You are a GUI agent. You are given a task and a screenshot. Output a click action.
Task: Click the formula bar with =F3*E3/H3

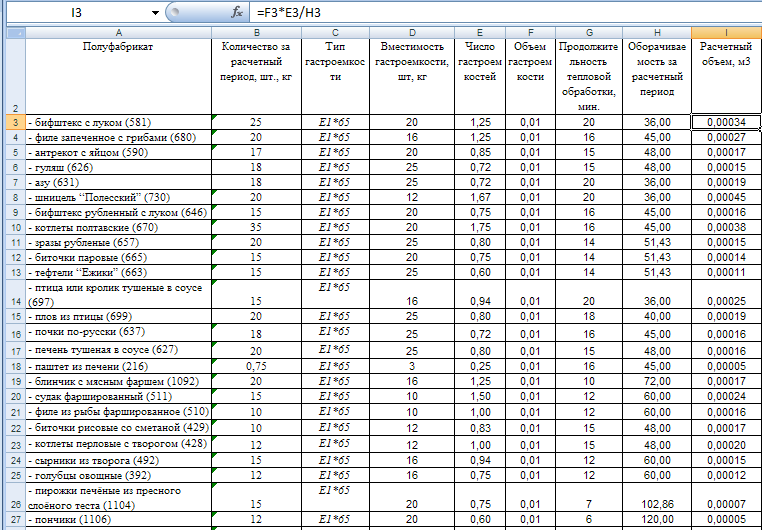click(x=505, y=13)
